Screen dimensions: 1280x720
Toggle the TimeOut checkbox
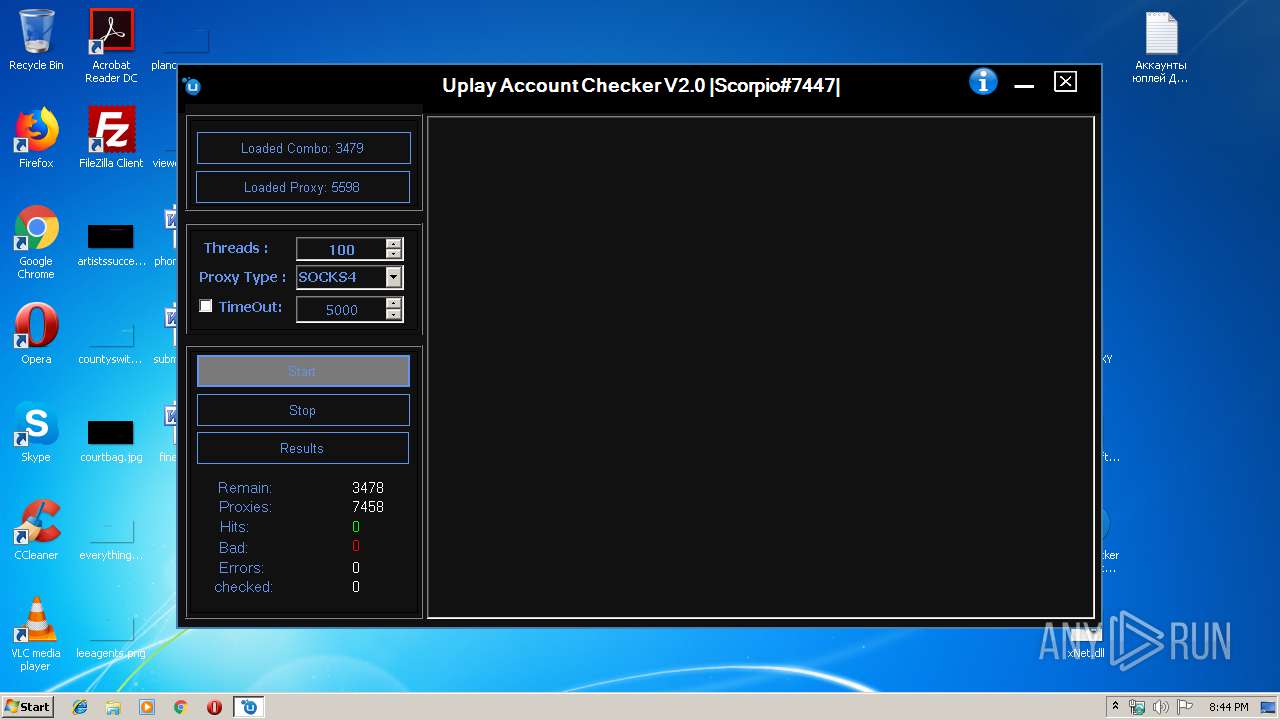(206, 306)
